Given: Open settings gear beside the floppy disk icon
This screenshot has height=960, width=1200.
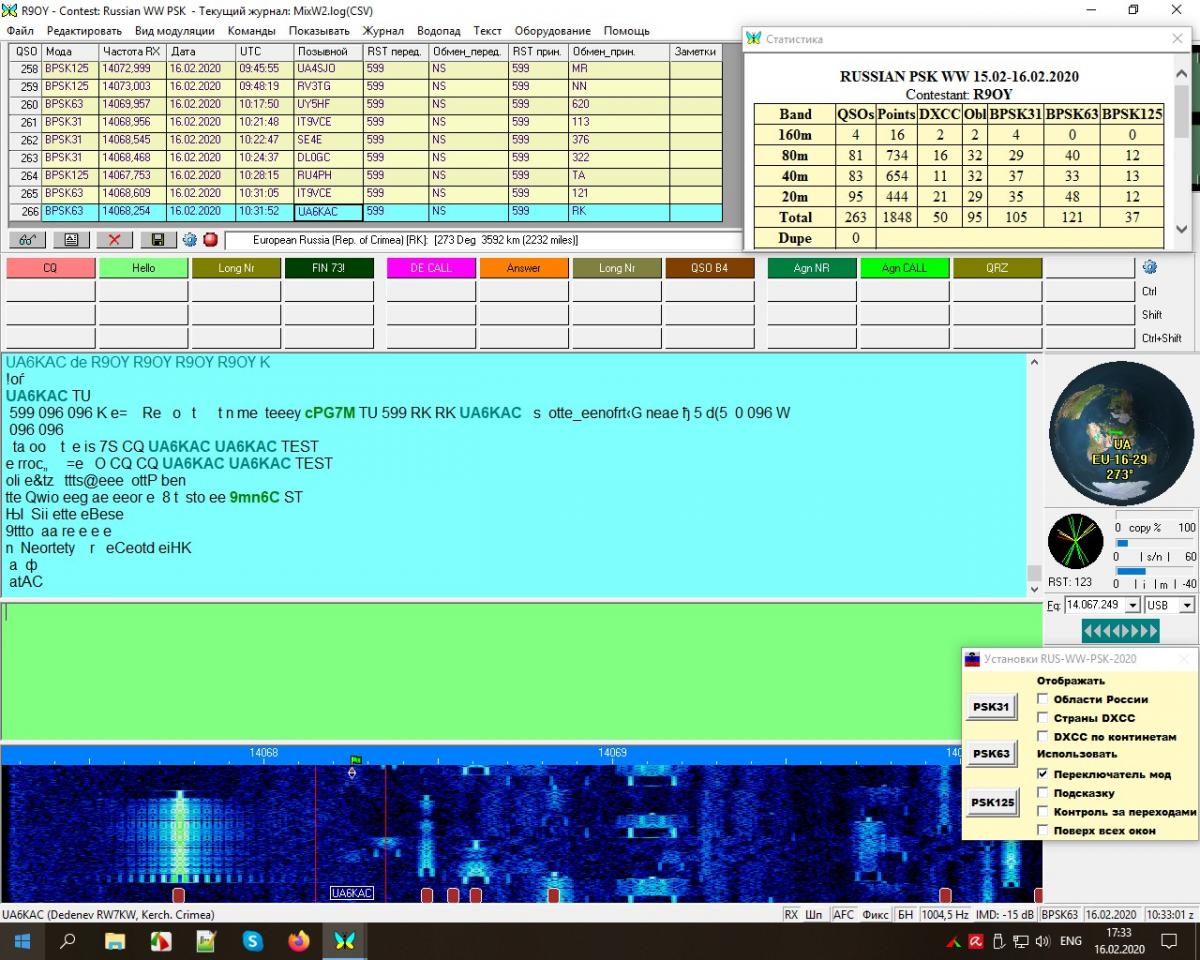Looking at the screenshot, I should tap(189, 240).
